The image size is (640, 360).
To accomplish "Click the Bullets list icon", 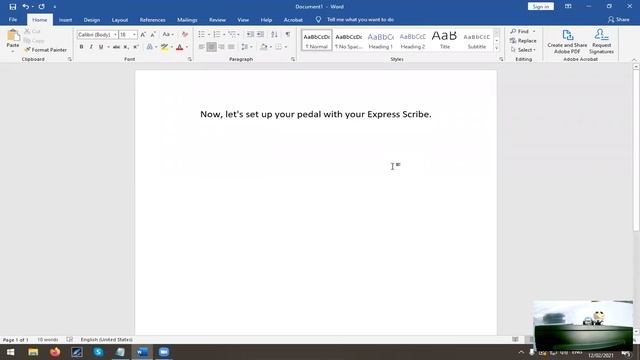I will pyautogui.click(x=202, y=35).
